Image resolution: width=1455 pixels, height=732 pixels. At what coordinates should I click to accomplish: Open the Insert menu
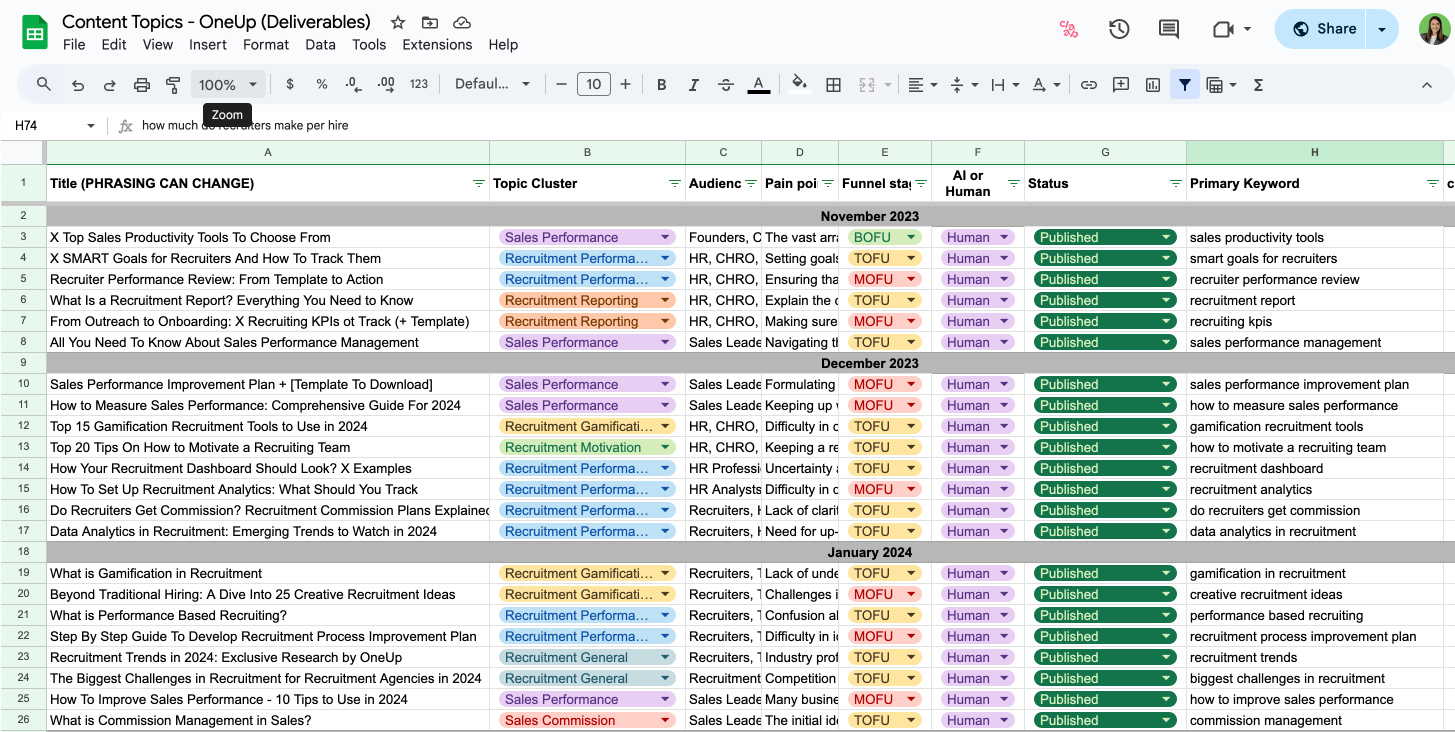[x=208, y=45]
